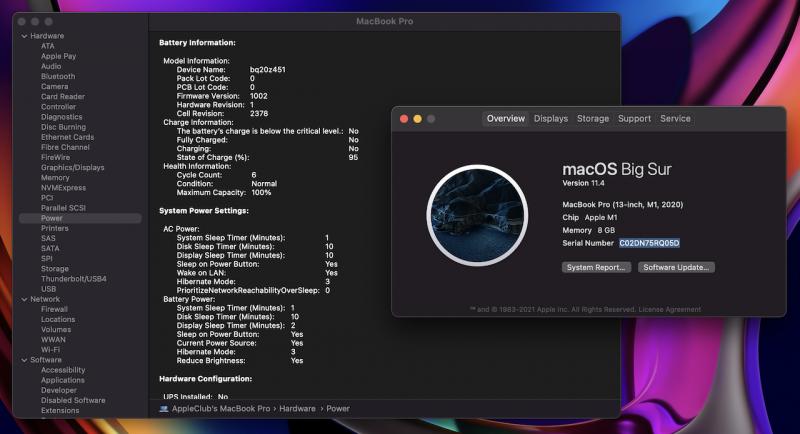Click the macOS Big Sur wallpaper image
Image resolution: width=800 pixels, height=434 pixels.
pyautogui.click(x=477, y=215)
